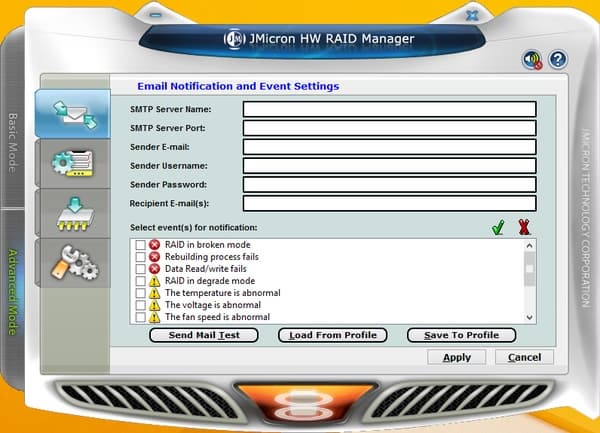Click Load From Profile button
The height and width of the screenshot is (433, 600).
click(333, 335)
